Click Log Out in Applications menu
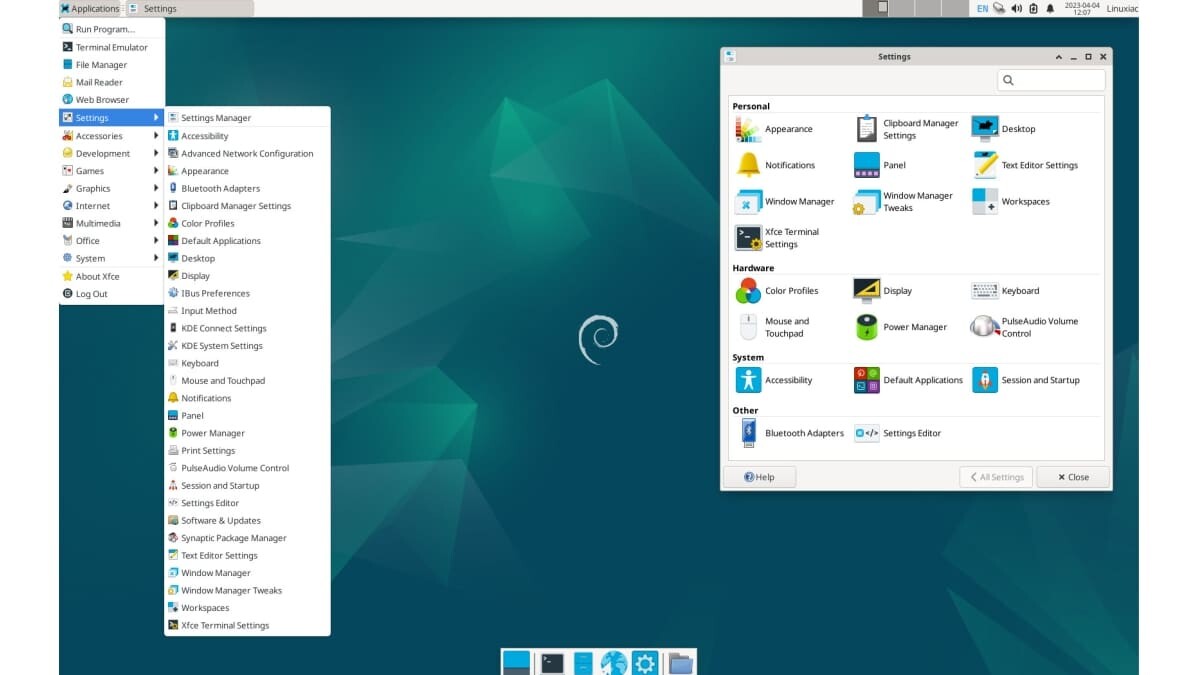Image resolution: width=1200 pixels, height=675 pixels. tap(91, 294)
